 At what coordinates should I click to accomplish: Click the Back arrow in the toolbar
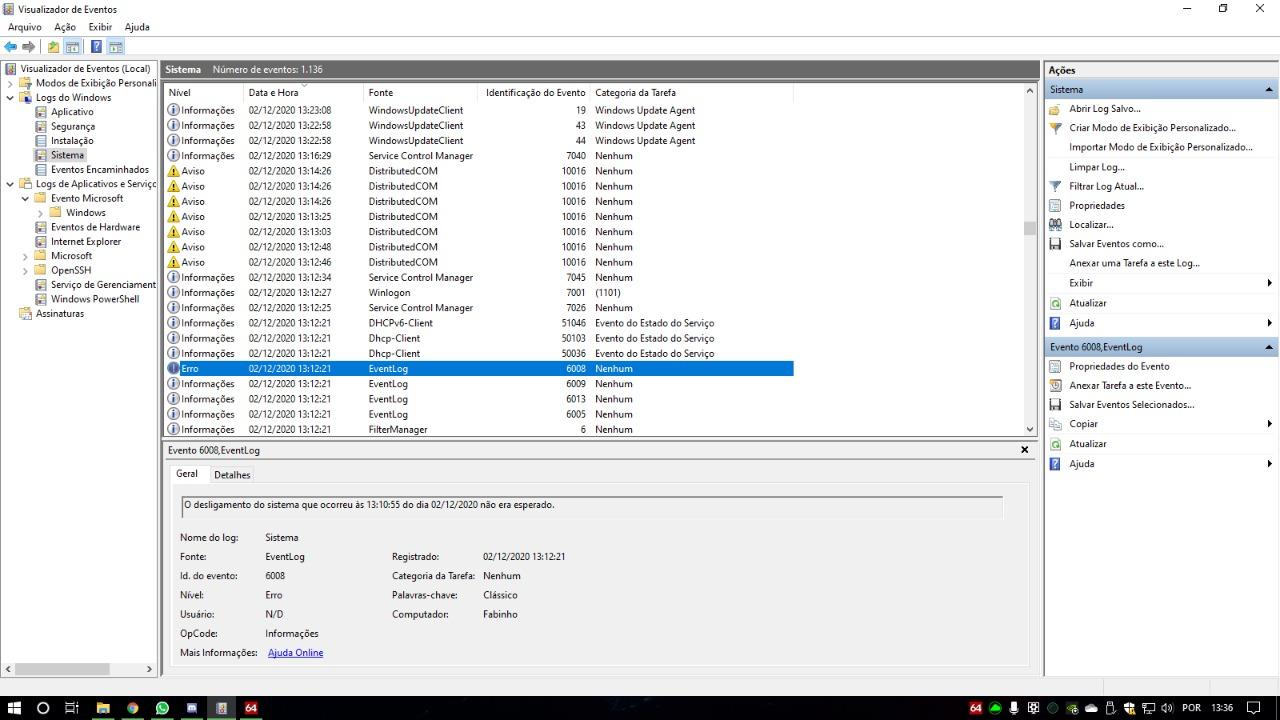coord(11,47)
